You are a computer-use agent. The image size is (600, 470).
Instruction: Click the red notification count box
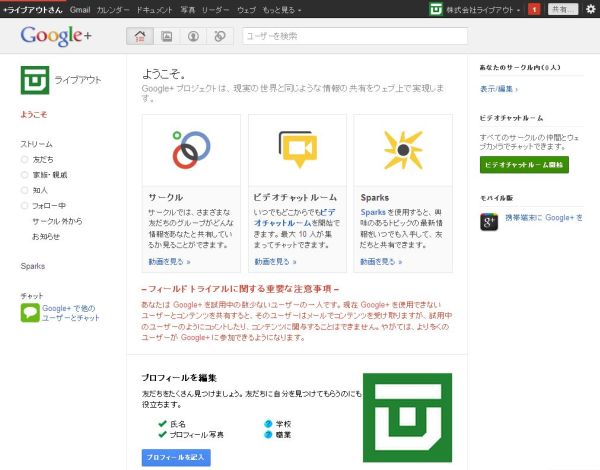click(x=534, y=9)
